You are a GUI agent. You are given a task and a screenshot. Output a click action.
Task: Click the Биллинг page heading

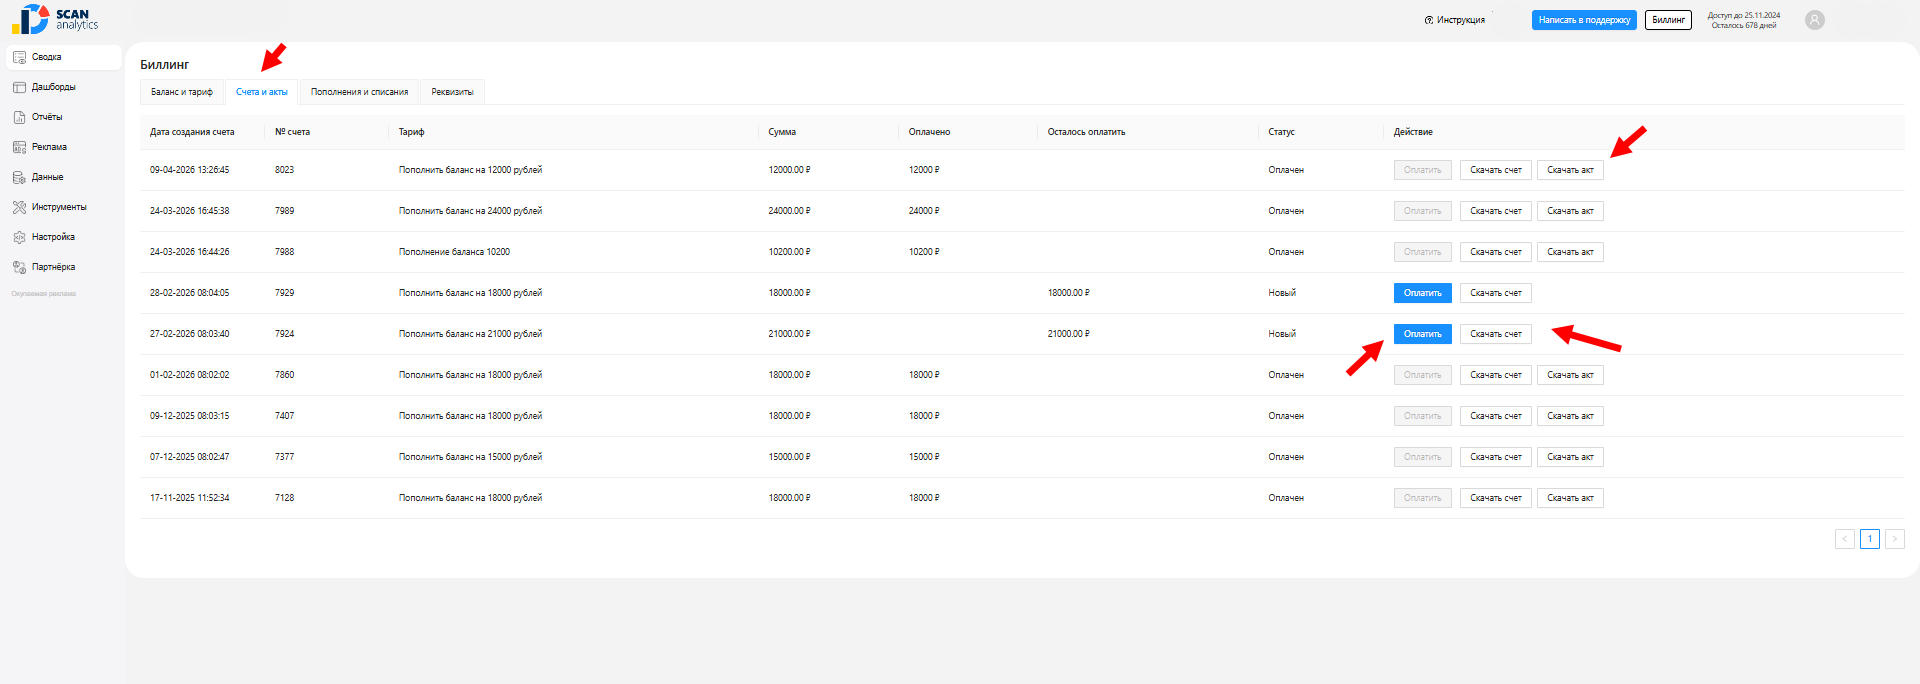coord(165,65)
